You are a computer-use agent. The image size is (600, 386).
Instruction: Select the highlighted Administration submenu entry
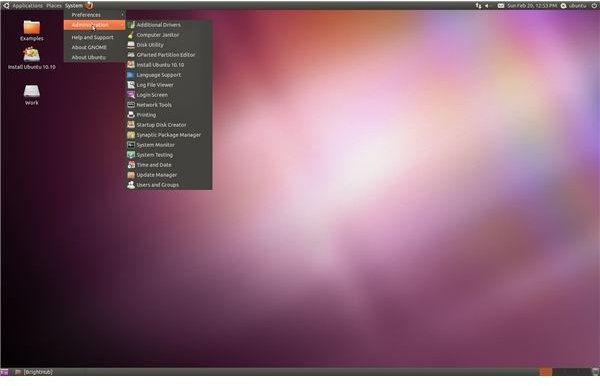point(95,25)
